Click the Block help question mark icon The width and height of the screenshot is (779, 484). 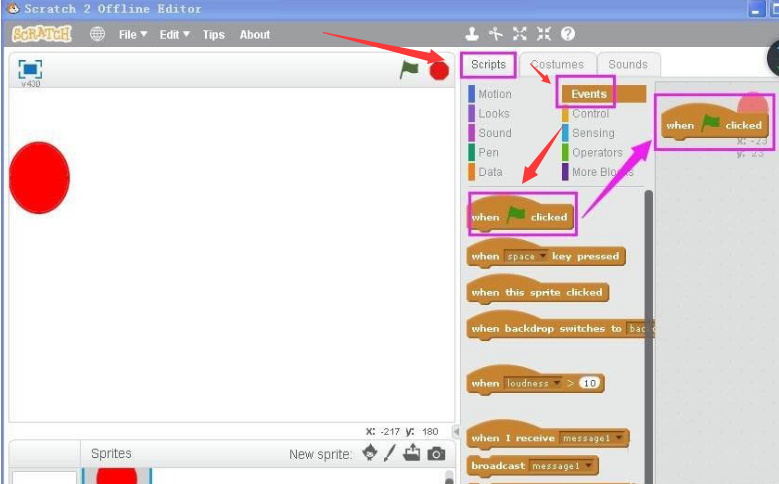click(x=568, y=34)
